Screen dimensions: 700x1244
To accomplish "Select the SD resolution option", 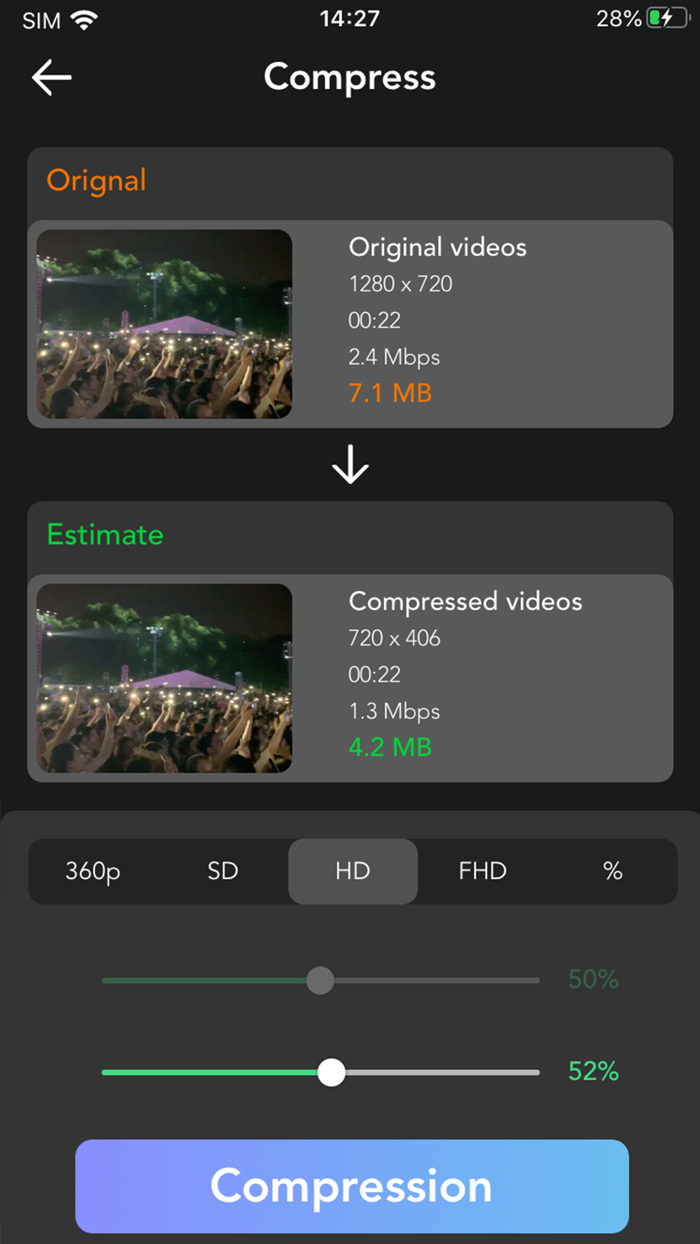I will (222, 871).
